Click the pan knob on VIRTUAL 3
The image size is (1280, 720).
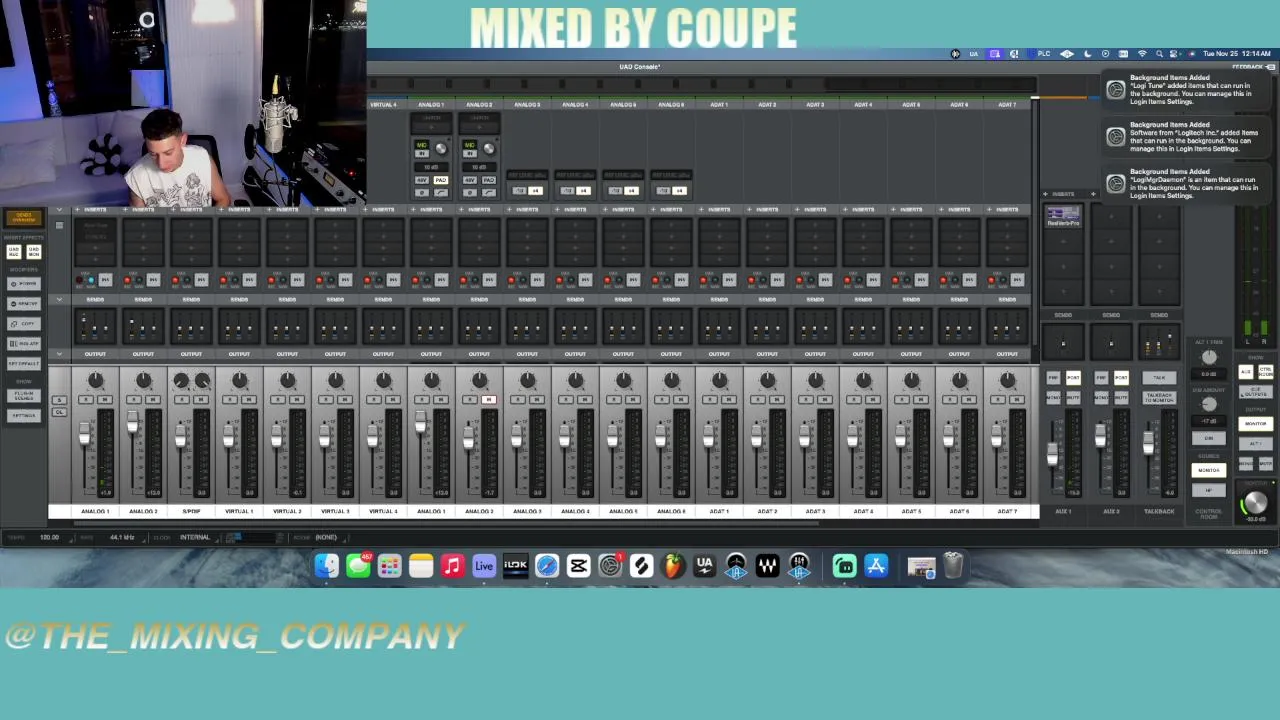[x=335, y=380]
